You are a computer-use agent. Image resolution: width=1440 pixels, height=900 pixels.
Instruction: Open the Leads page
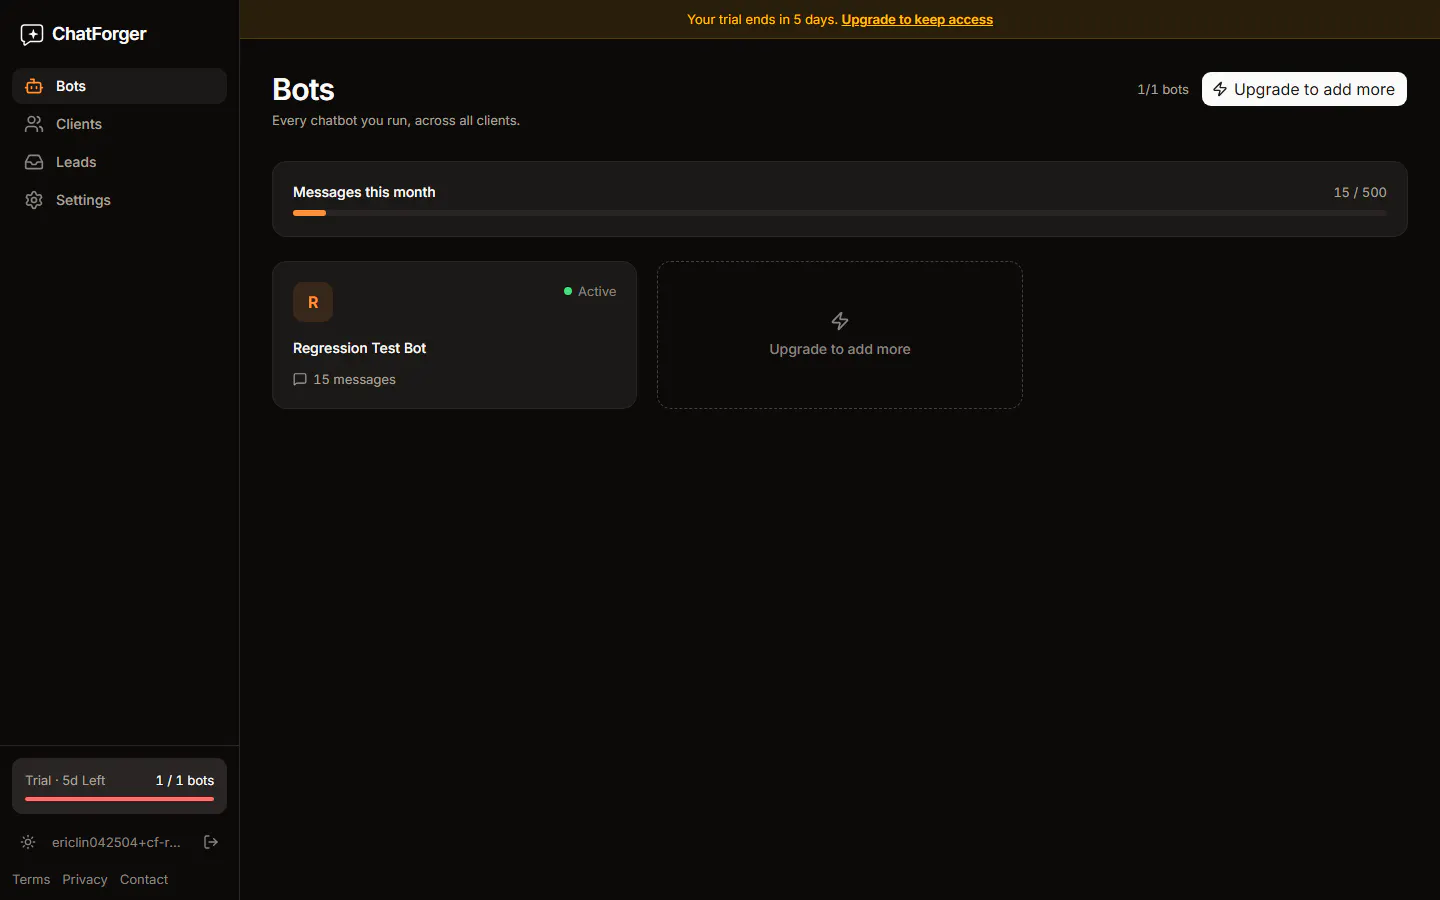click(119, 162)
